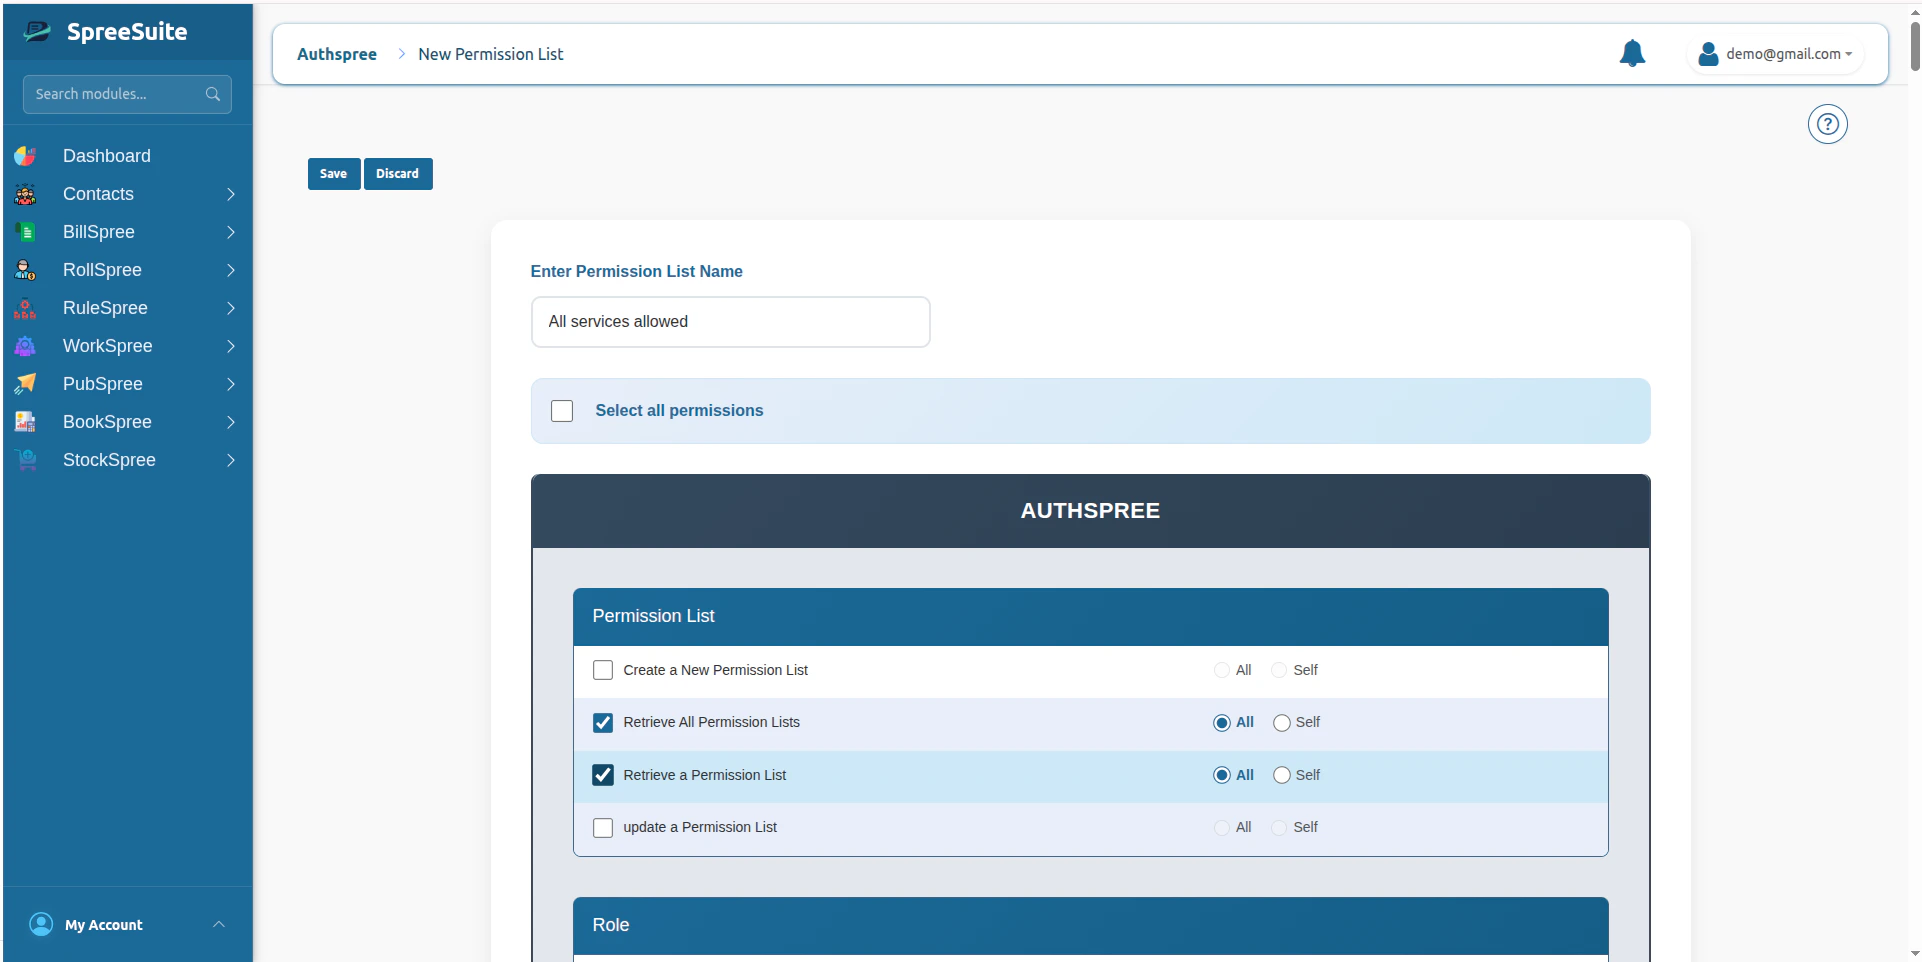Enable Create a New Permission List checkbox
Screen dimensions: 1922x962
[x=603, y=670]
